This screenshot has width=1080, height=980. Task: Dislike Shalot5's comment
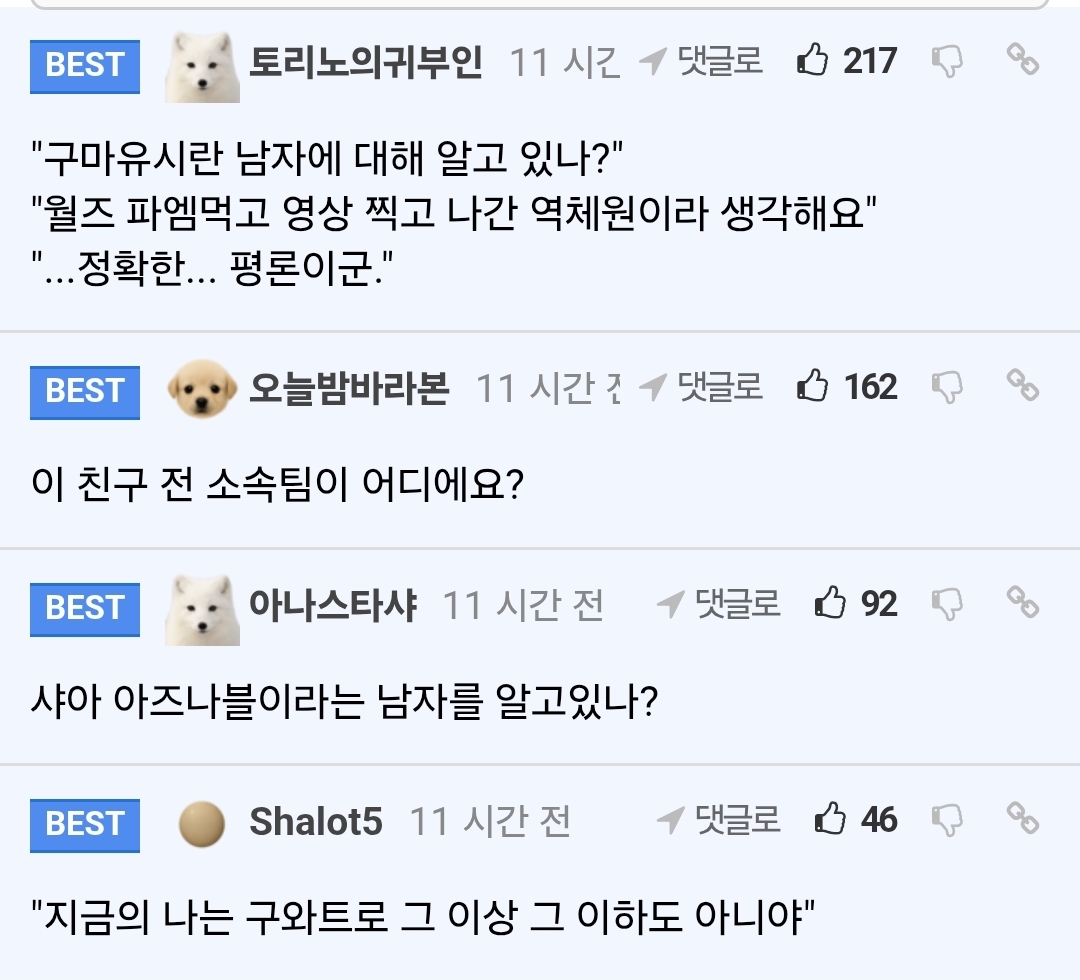coord(946,822)
